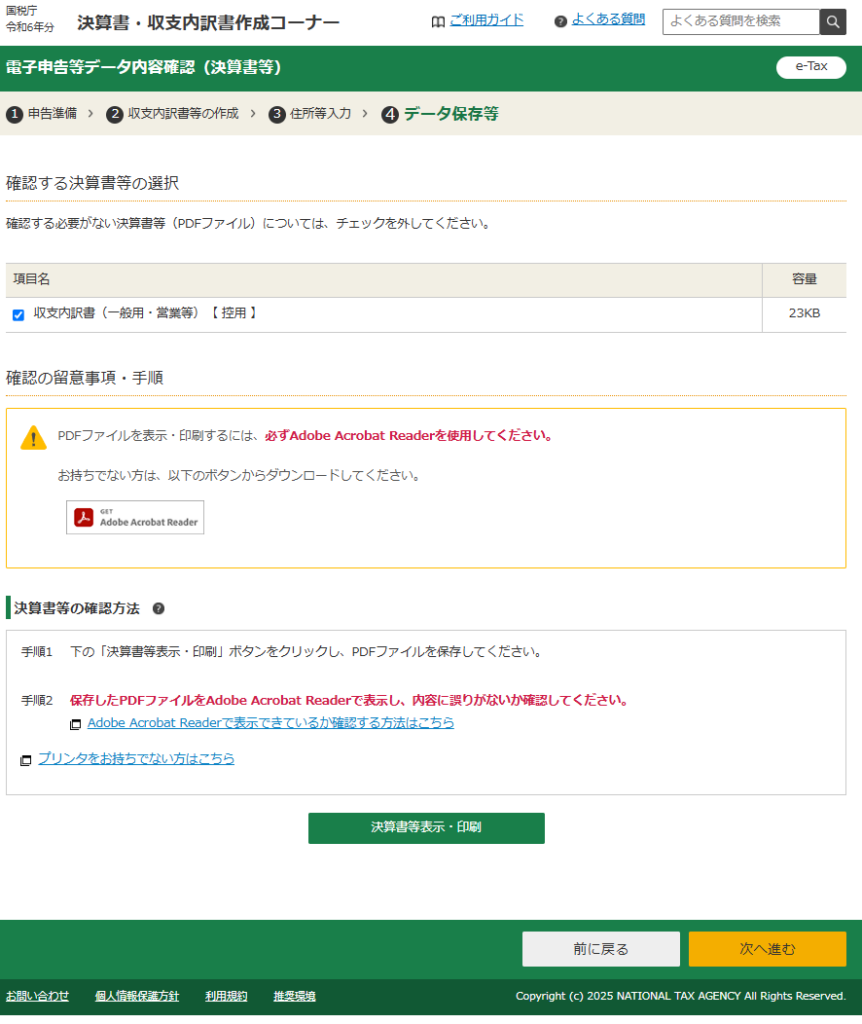
Task: Click the question mark icon beside よくある質問
Action: [560, 22]
